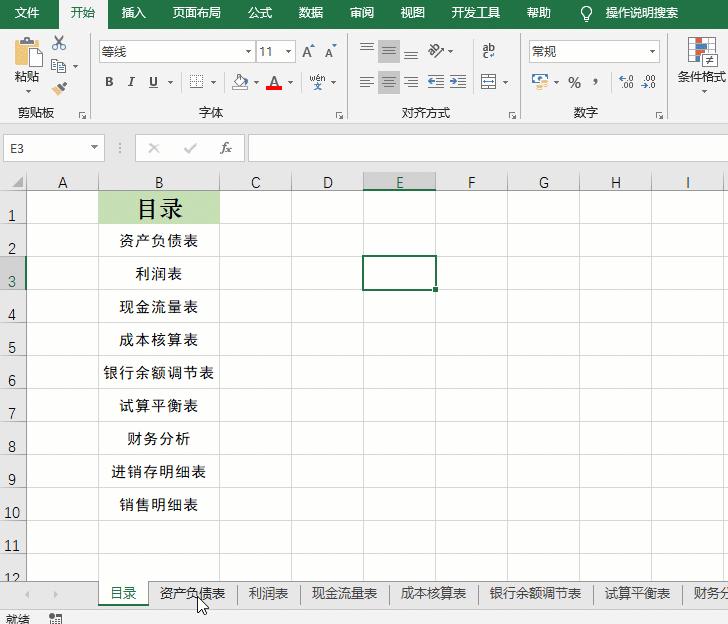728x624 pixels.
Task: Decrease font size with small A icon
Action: coord(331,52)
